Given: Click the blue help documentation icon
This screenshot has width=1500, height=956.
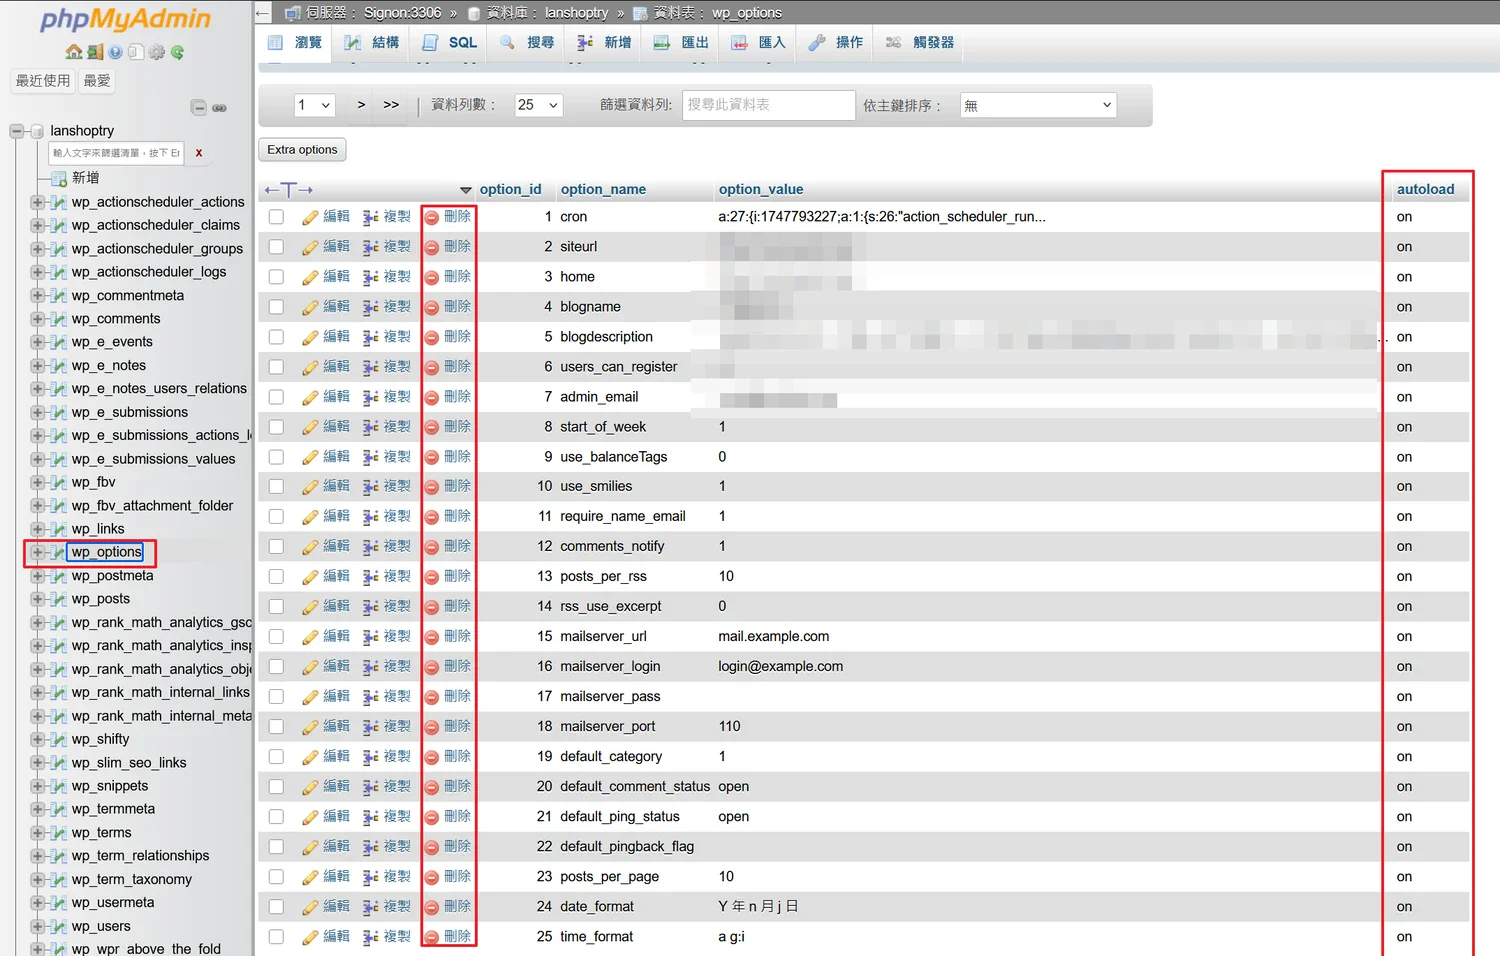Looking at the screenshot, I should [x=115, y=52].
